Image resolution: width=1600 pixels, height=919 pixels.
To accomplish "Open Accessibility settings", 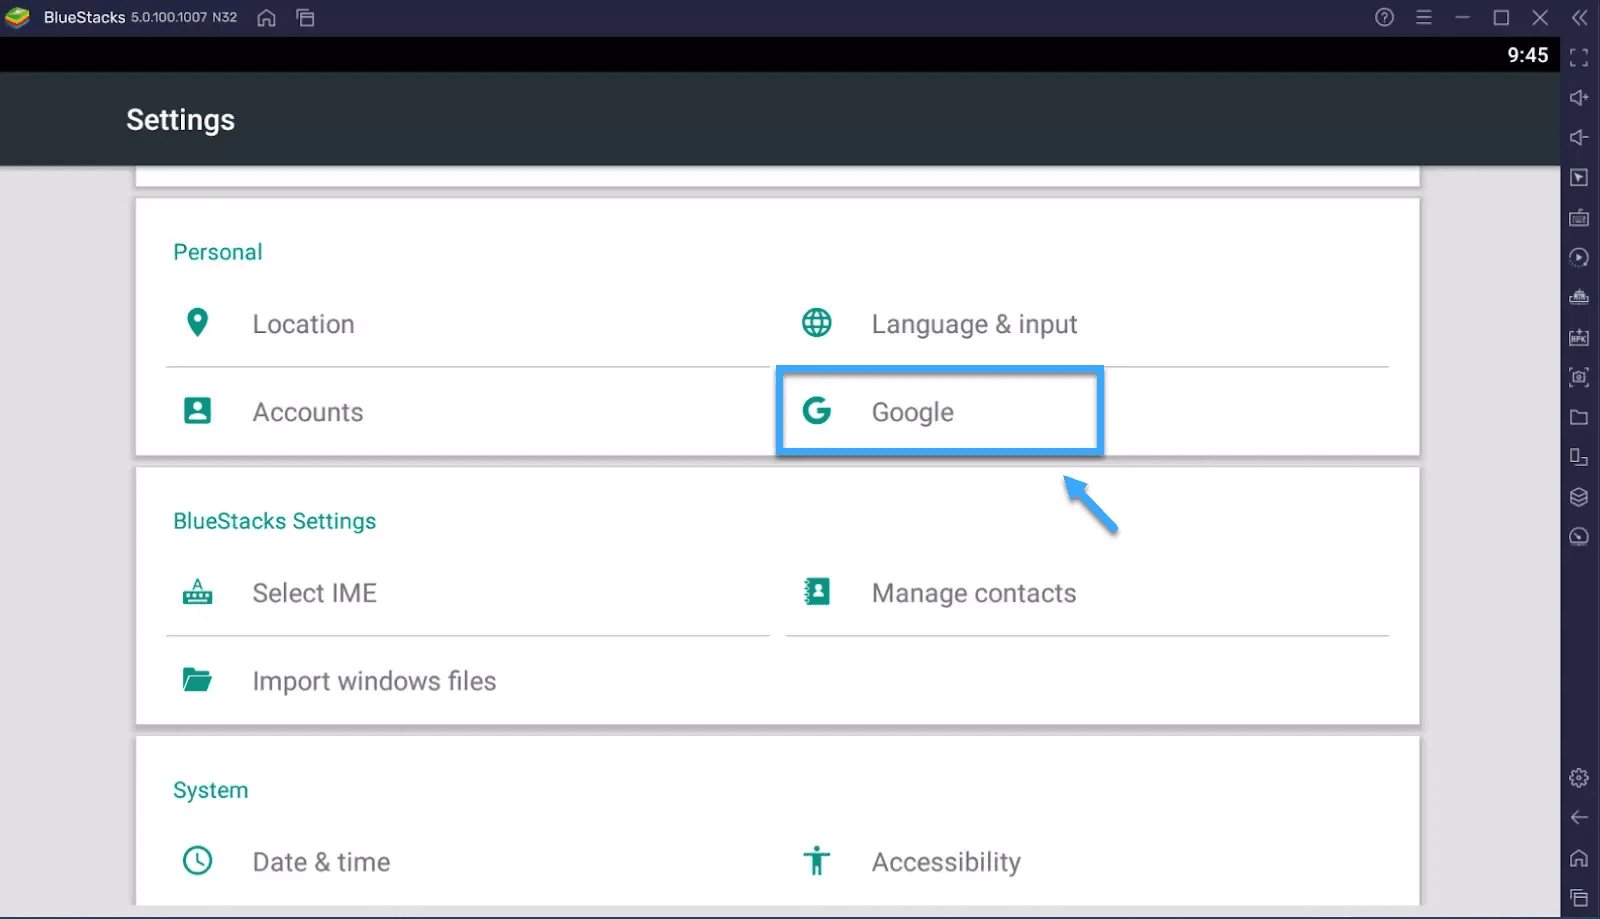I will 1087,862.
